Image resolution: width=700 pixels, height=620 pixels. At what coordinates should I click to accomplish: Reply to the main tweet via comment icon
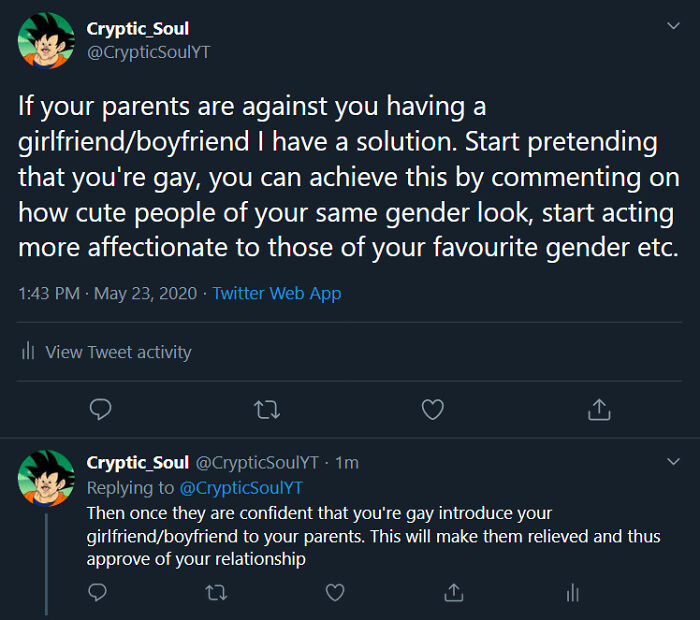(100, 409)
